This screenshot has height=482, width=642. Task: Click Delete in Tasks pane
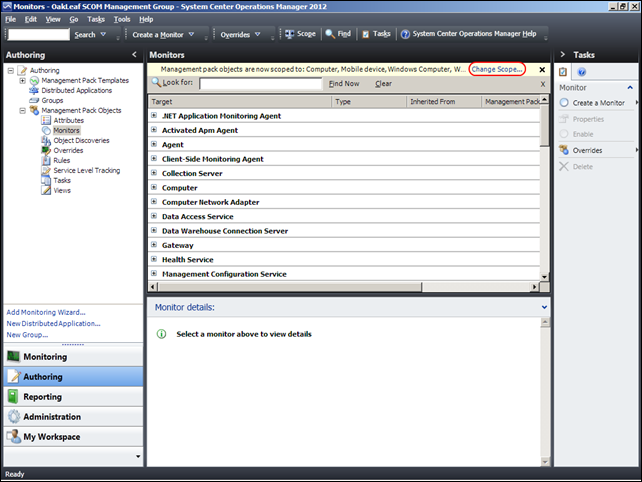pos(582,167)
